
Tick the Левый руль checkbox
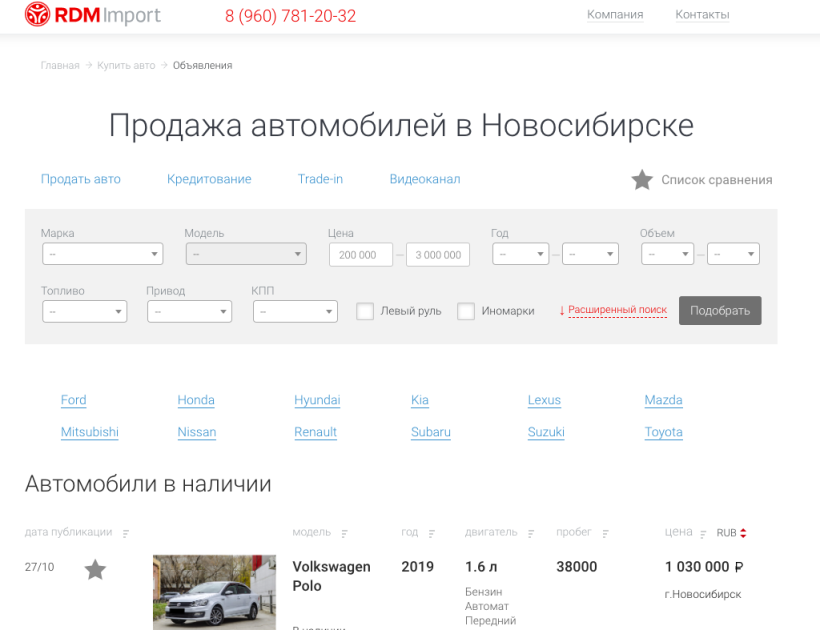365,311
